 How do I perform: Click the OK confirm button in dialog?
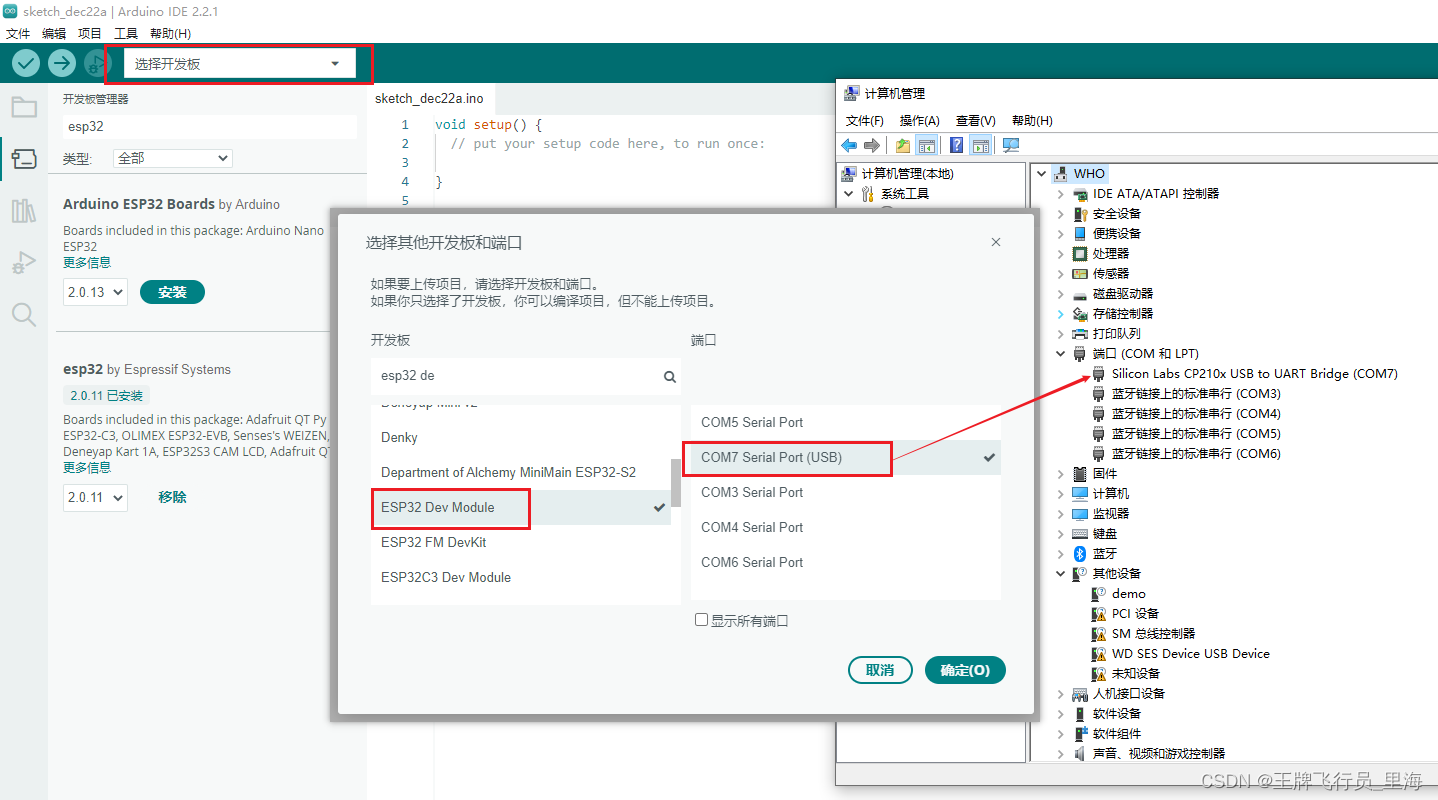point(965,670)
